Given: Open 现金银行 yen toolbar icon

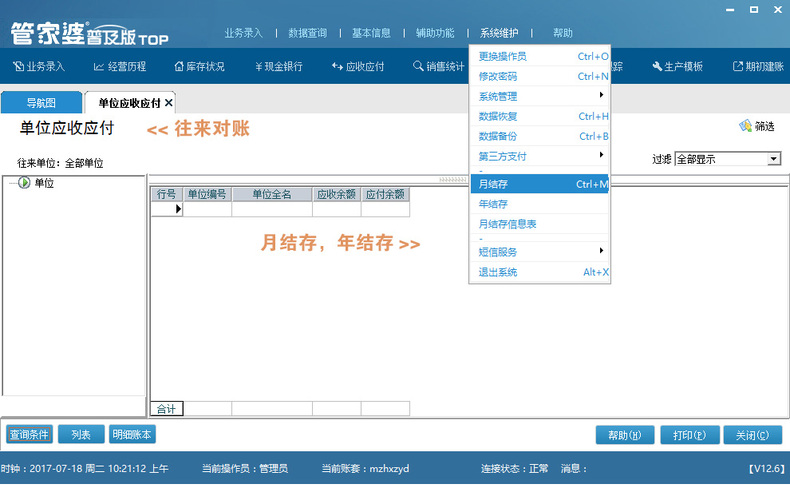Looking at the screenshot, I should coord(258,66).
